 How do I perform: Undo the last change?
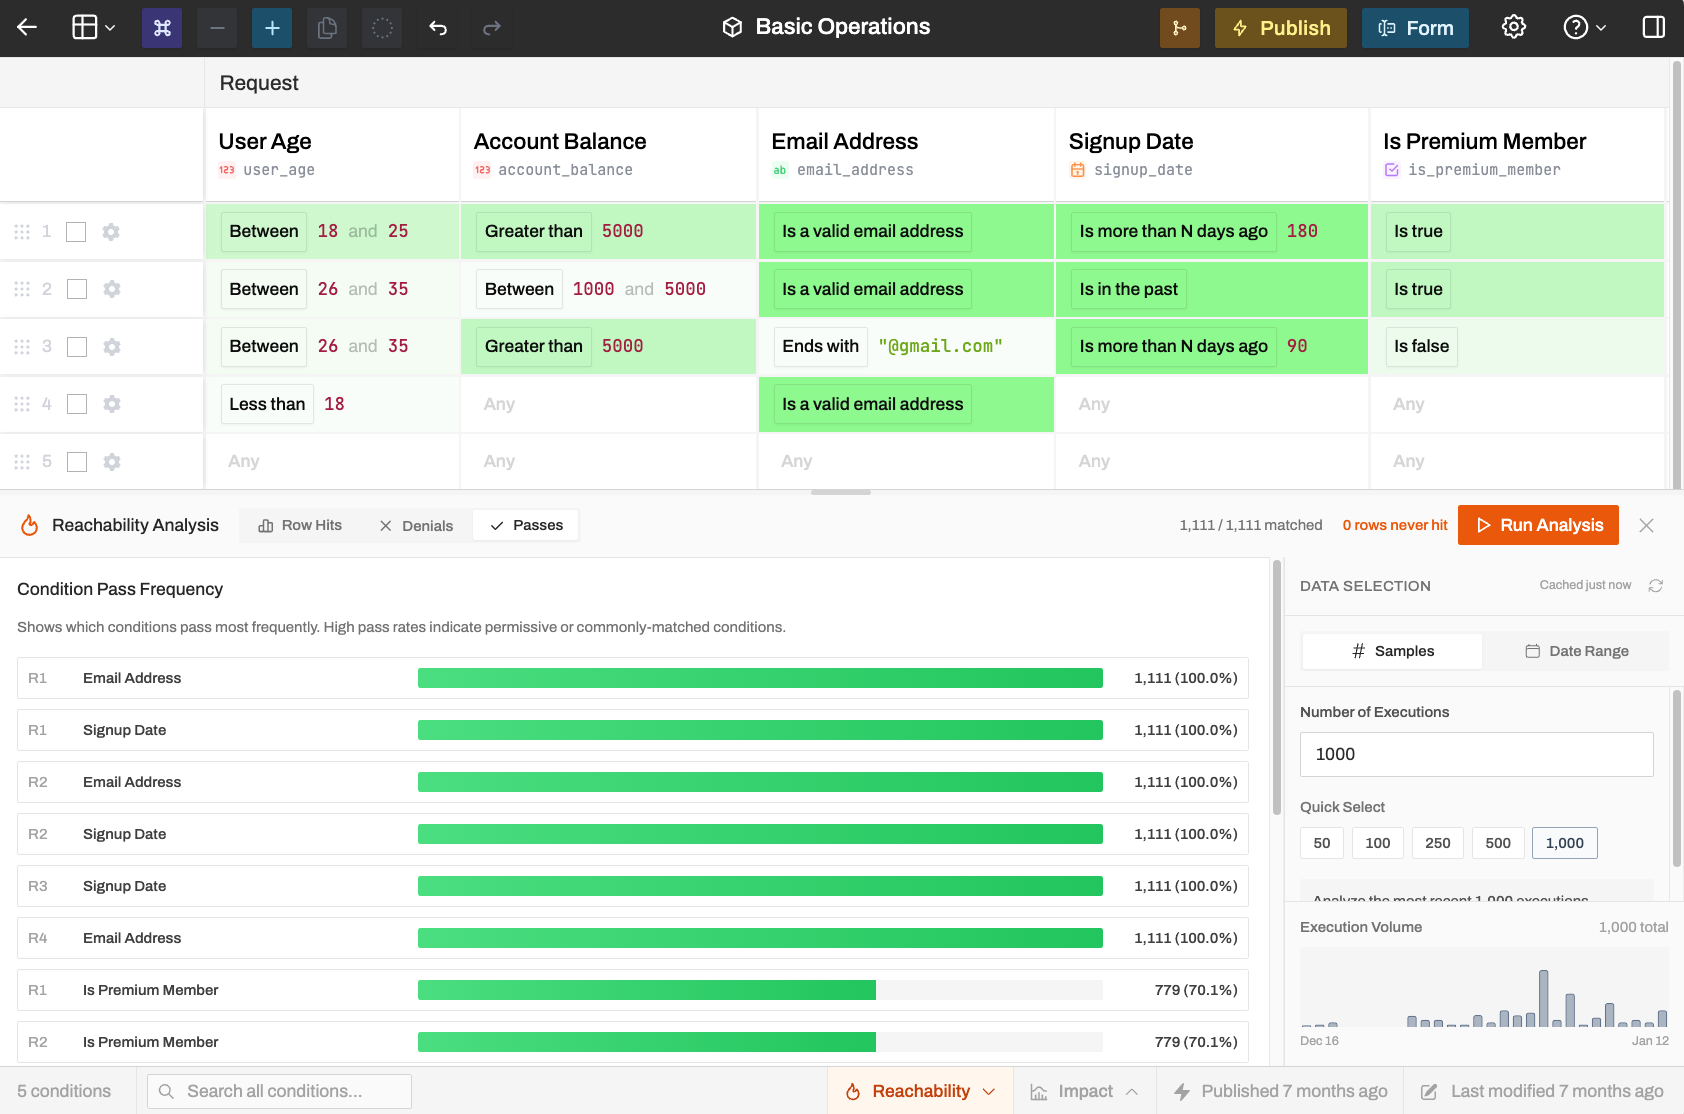pos(438,28)
